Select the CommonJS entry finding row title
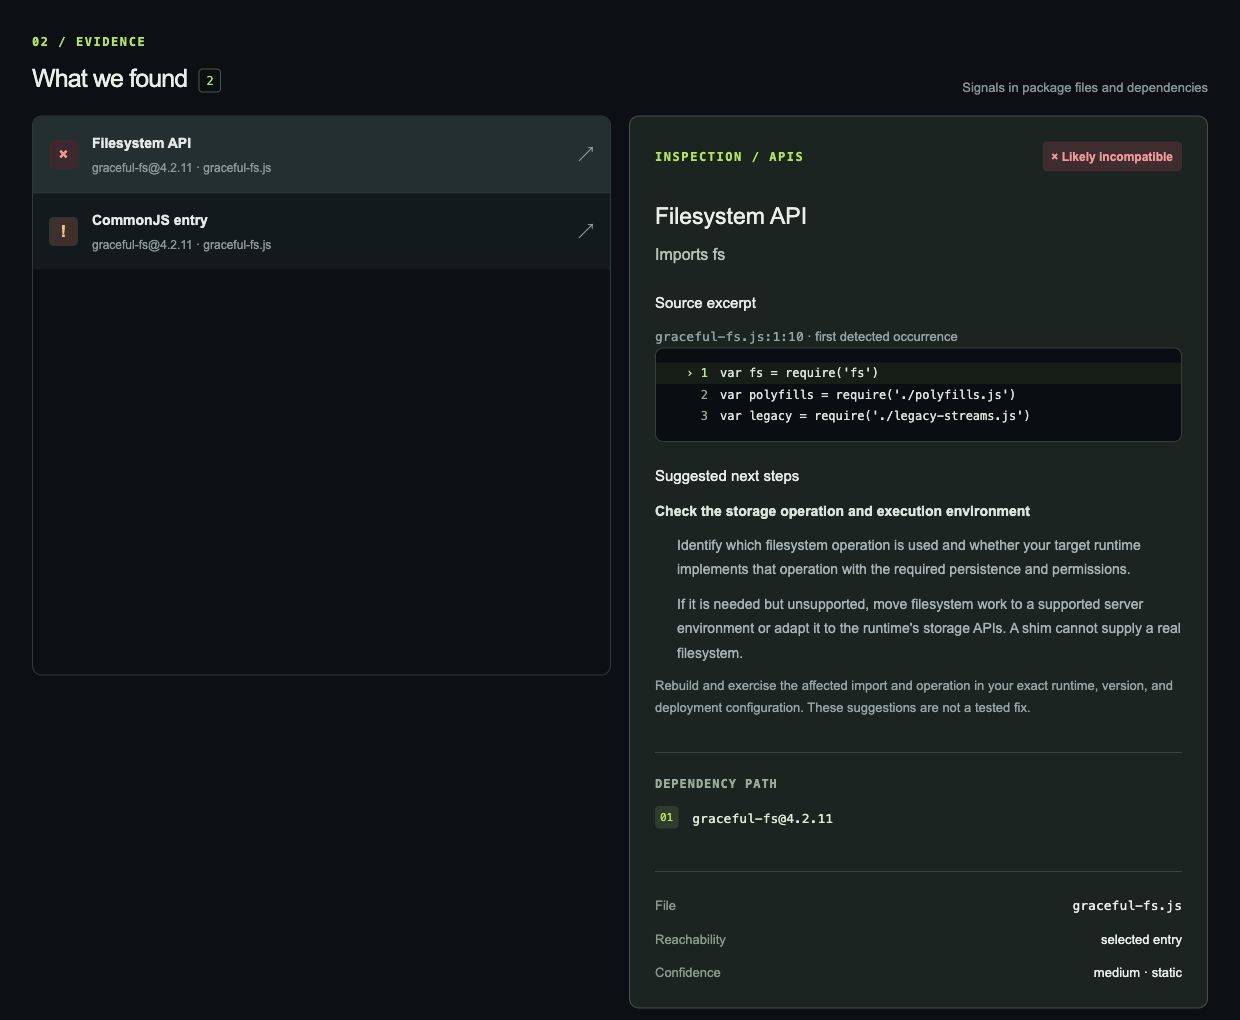 point(150,220)
